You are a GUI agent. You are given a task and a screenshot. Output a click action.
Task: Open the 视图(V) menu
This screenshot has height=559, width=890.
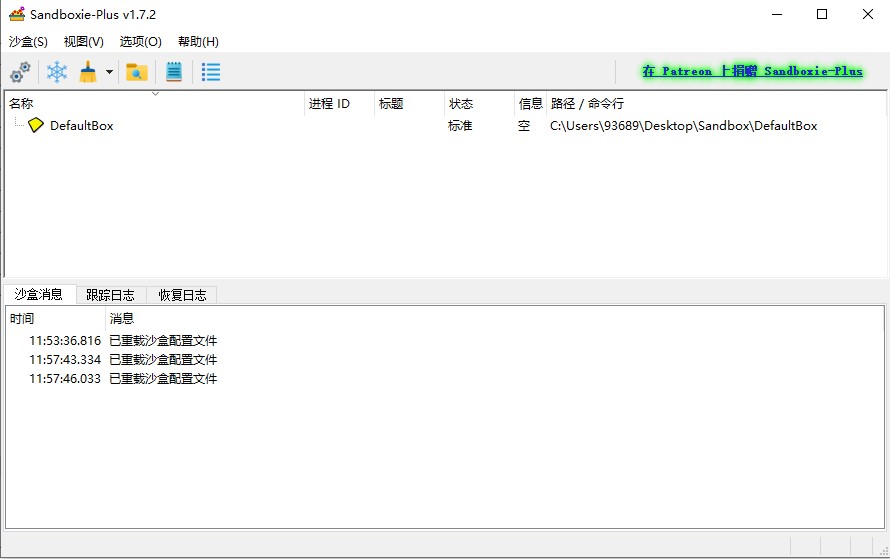pos(84,41)
